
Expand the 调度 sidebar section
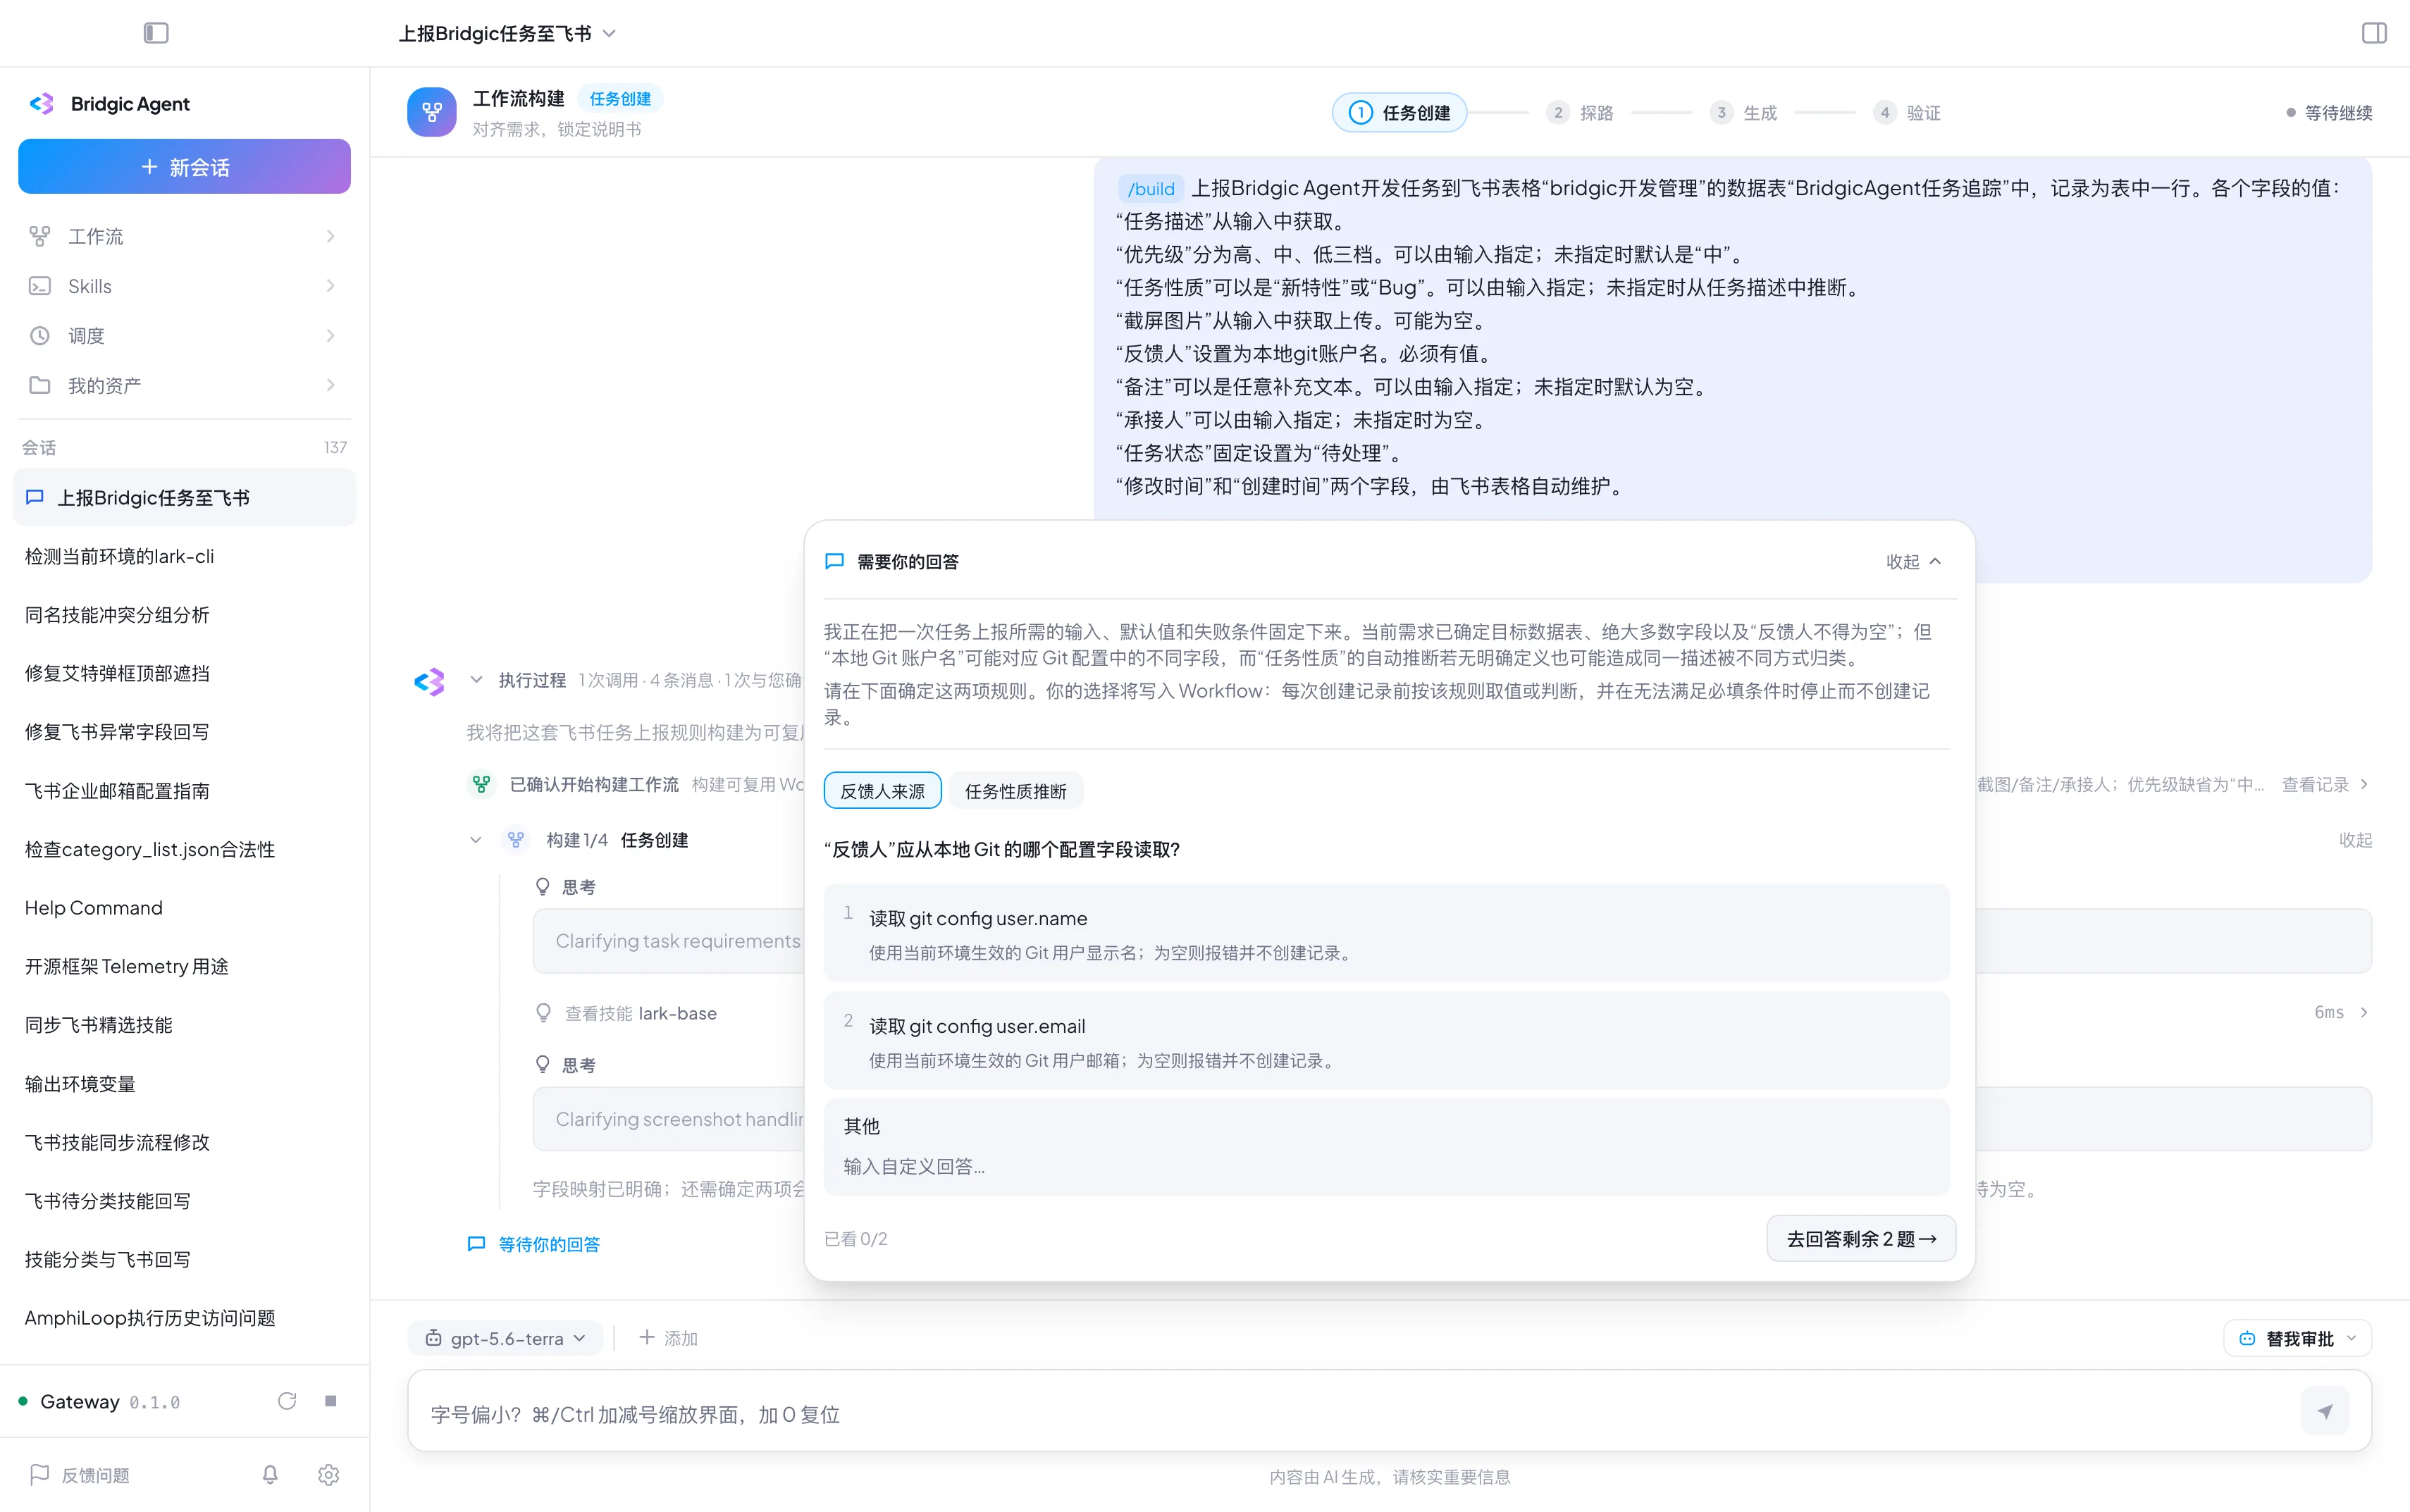coord(330,336)
